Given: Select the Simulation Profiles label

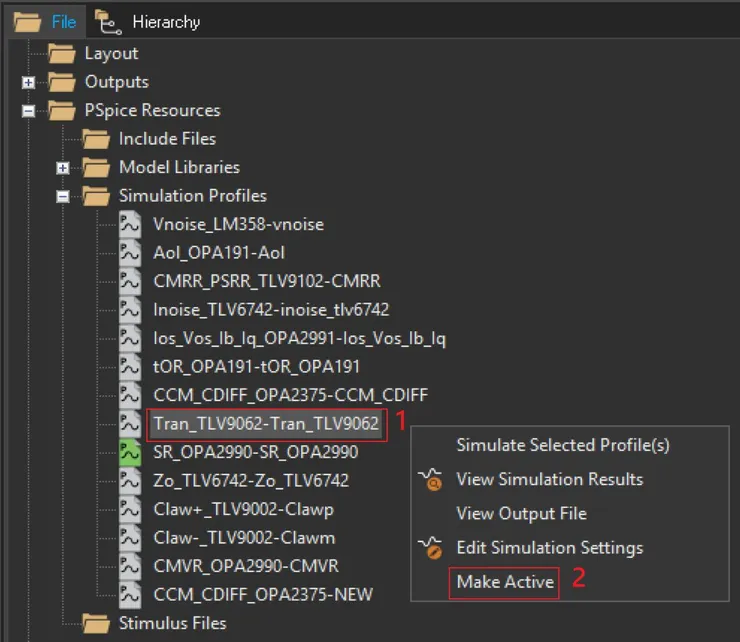Looking at the screenshot, I should point(193,196).
